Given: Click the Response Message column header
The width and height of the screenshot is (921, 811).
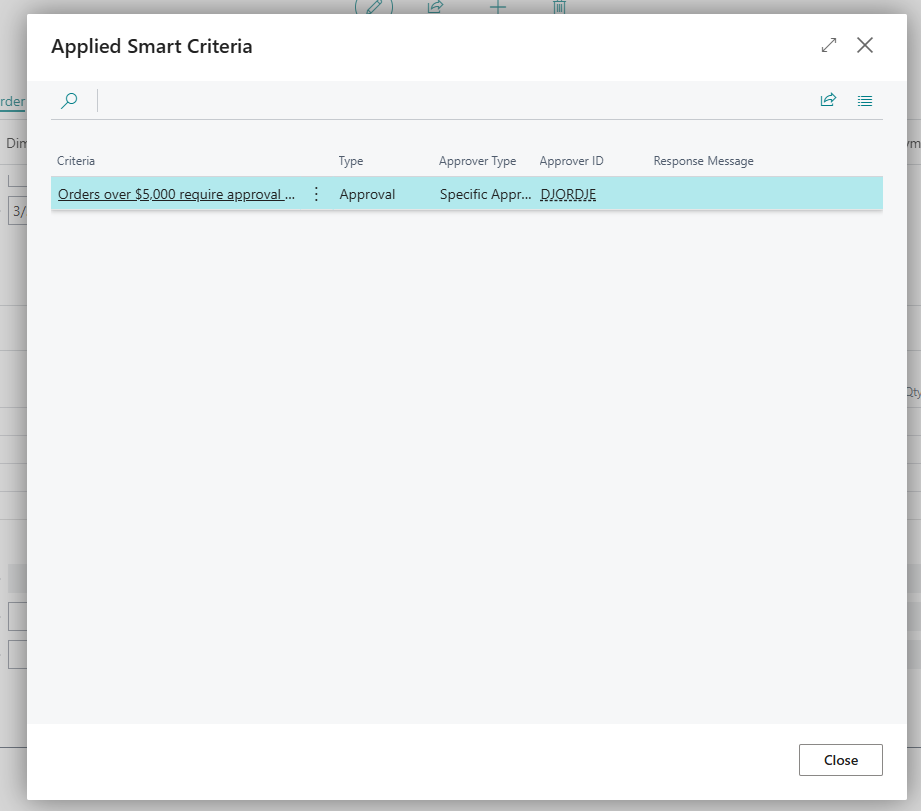Looking at the screenshot, I should pos(703,160).
